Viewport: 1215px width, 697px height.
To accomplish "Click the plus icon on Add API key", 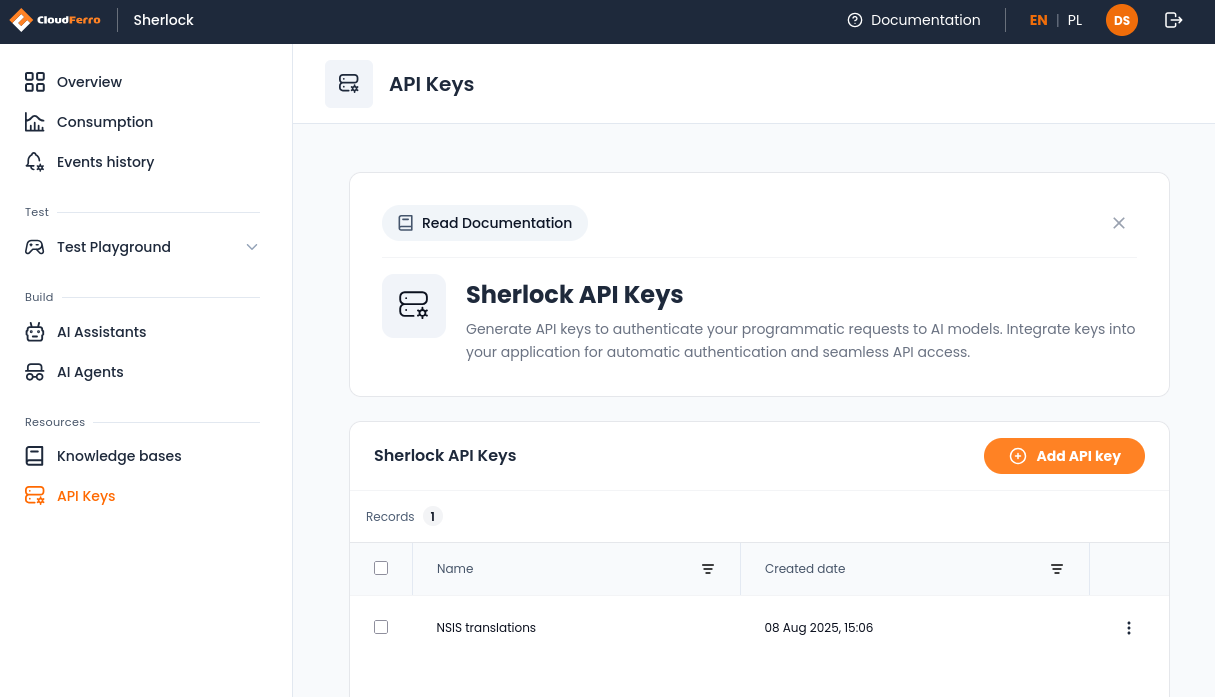I will point(1018,456).
